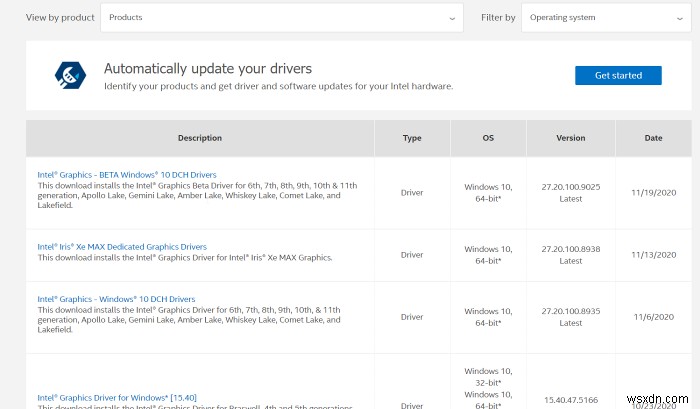Sort by the Version column header
This screenshot has height=409, width=700.
click(570, 138)
